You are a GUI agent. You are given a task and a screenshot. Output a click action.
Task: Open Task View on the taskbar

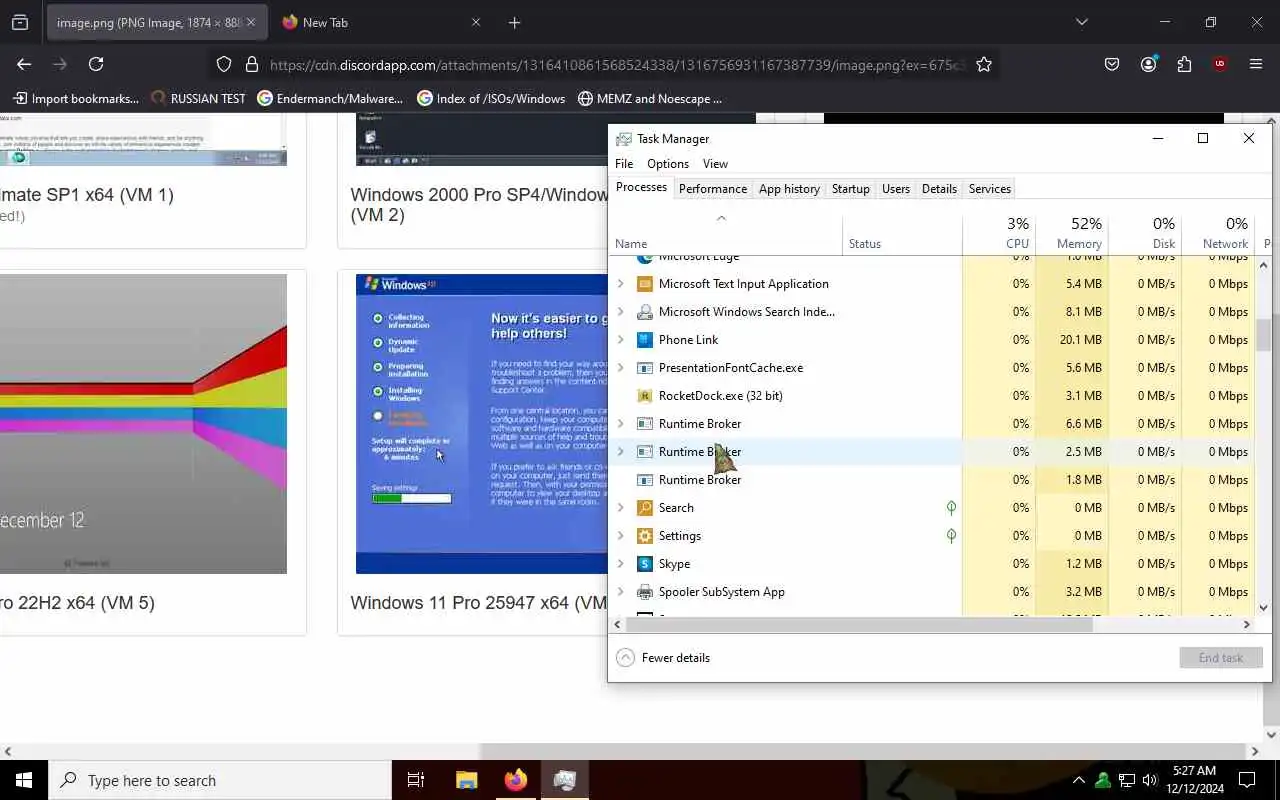416,780
